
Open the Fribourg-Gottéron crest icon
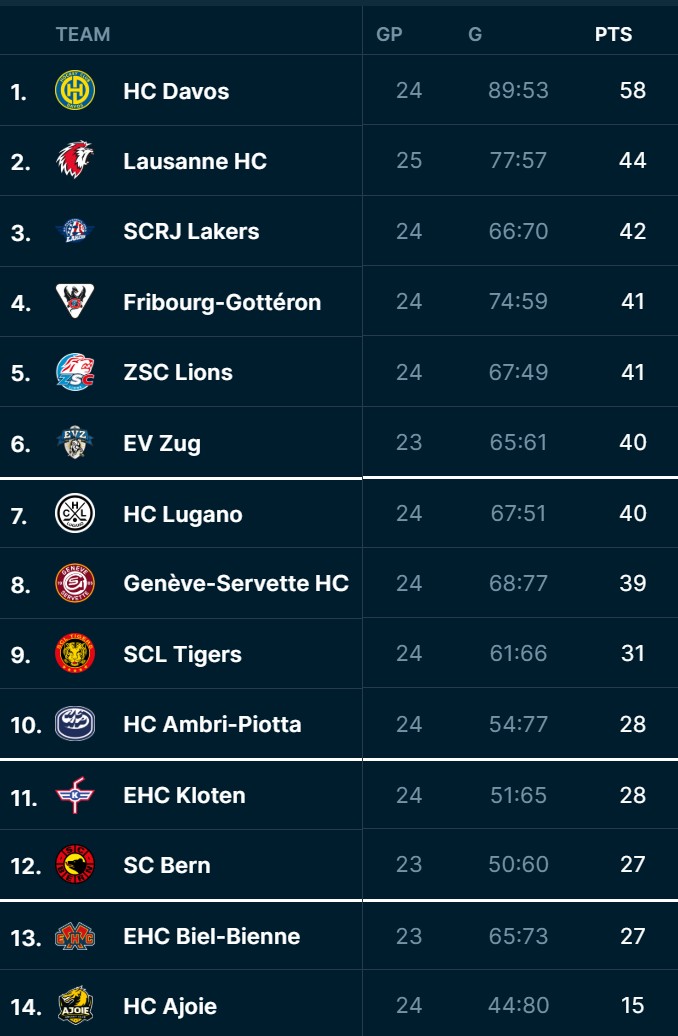coord(75,302)
